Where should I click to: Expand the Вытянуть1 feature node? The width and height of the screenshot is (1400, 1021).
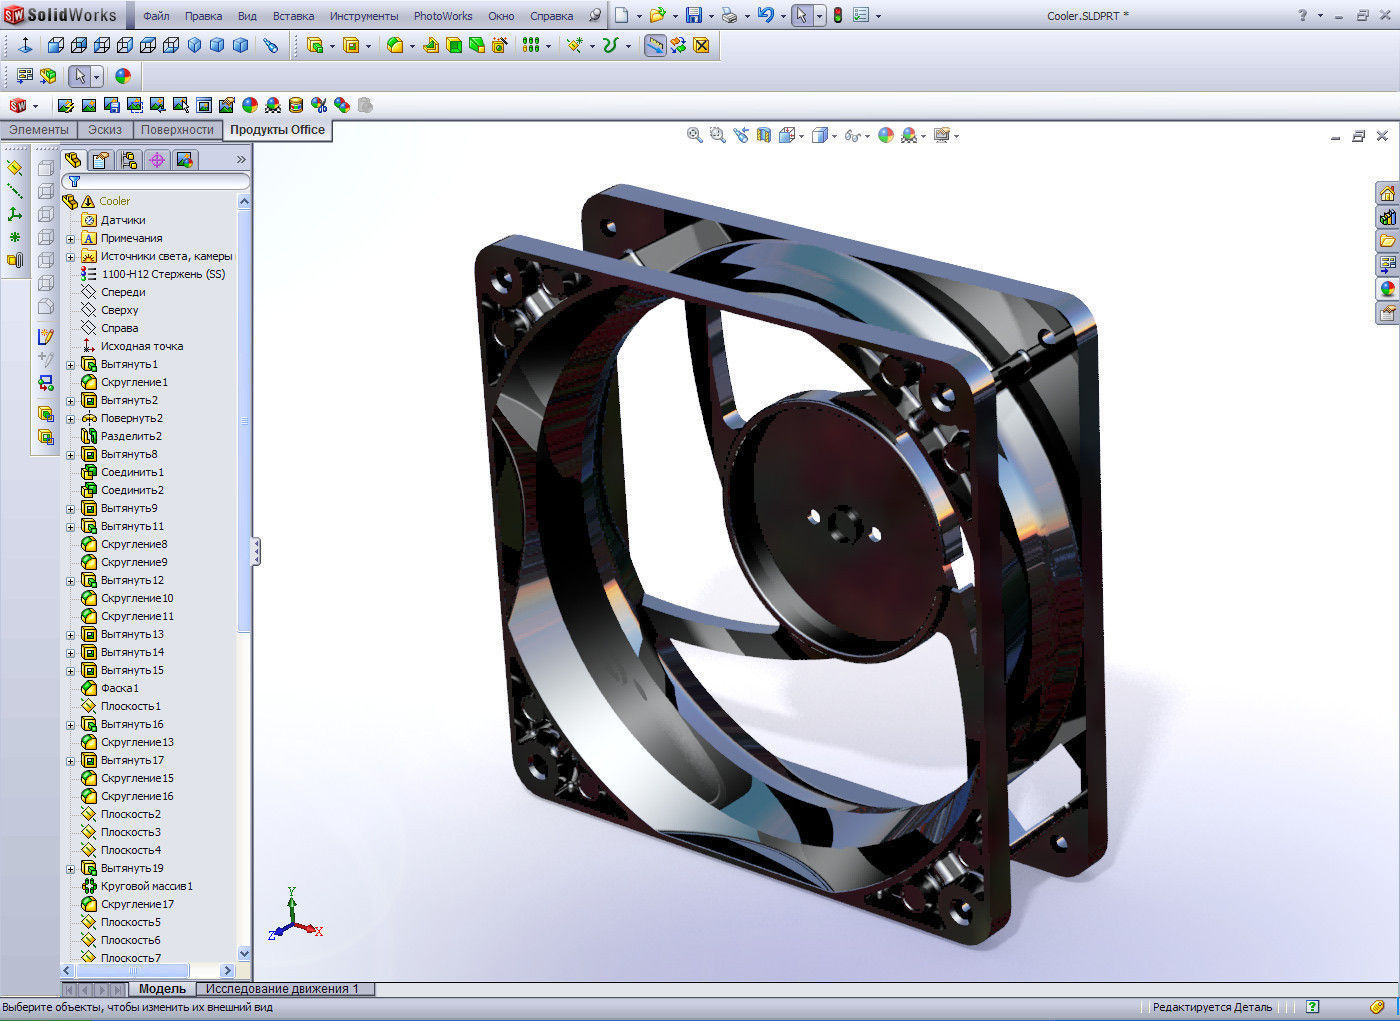(x=71, y=365)
